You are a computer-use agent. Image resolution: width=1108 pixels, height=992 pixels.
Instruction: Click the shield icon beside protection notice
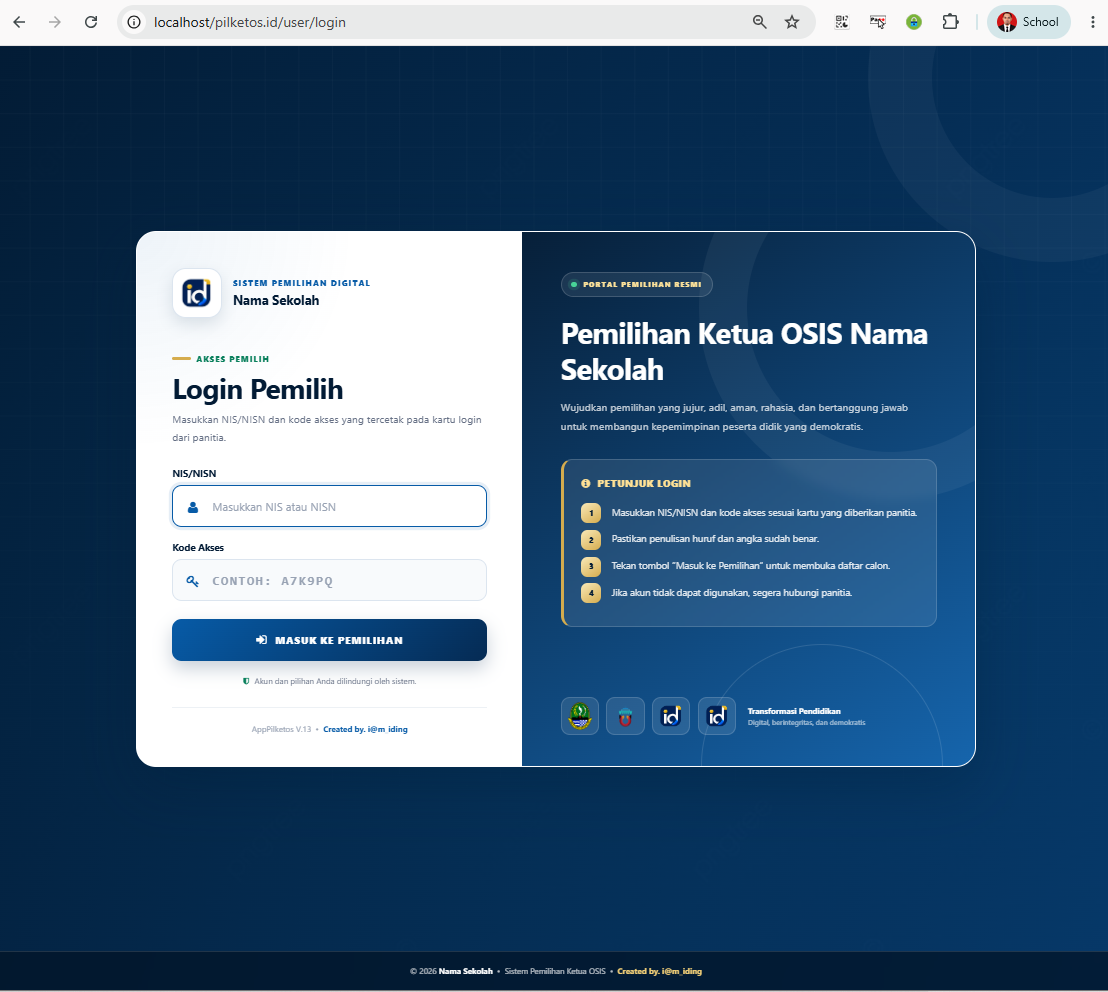tap(246, 681)
